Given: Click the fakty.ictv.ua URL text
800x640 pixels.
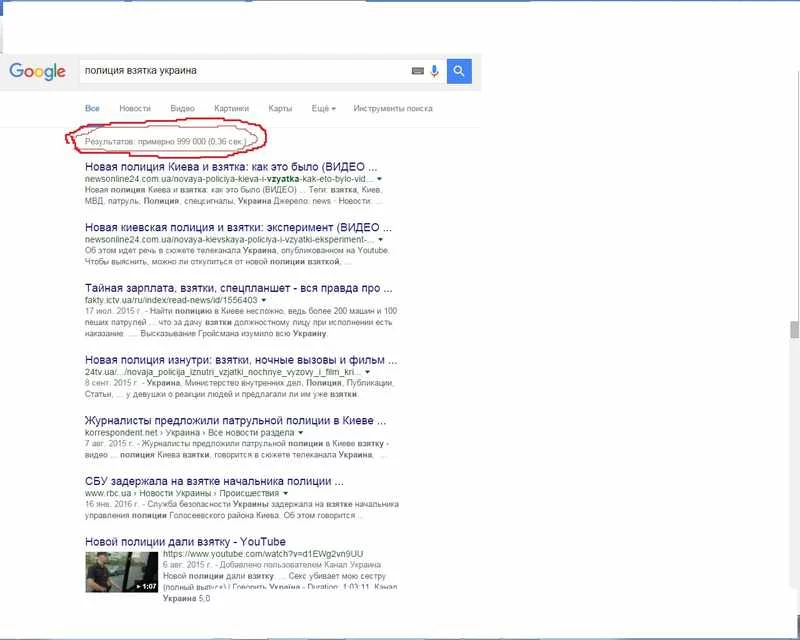Looking at the screenshot, I should click(171, 300).
